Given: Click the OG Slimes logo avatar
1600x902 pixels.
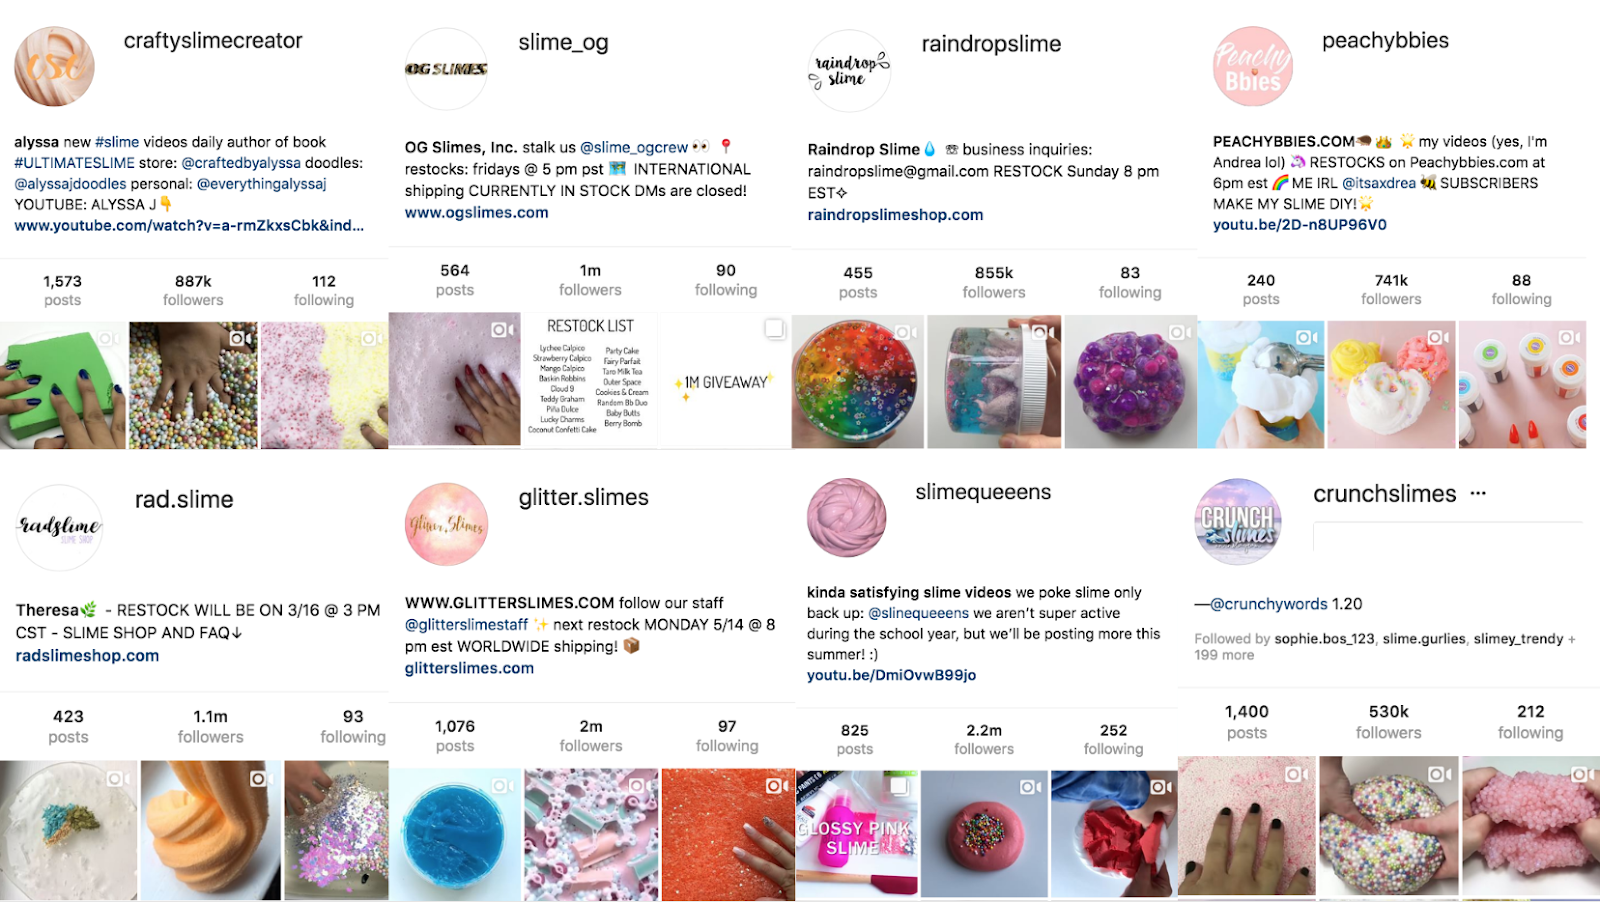Looking at the screenshot, I should (x=446, y=69).
